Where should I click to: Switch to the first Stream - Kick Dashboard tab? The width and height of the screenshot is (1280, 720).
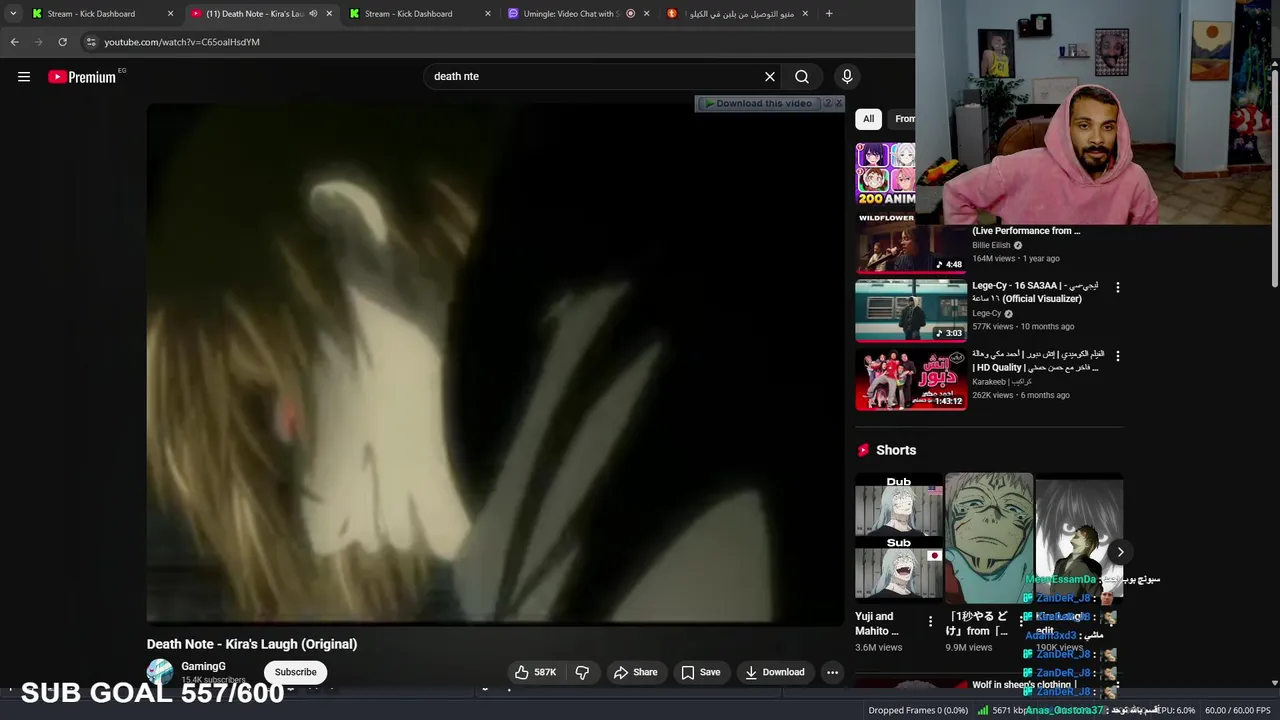(103, 14)
